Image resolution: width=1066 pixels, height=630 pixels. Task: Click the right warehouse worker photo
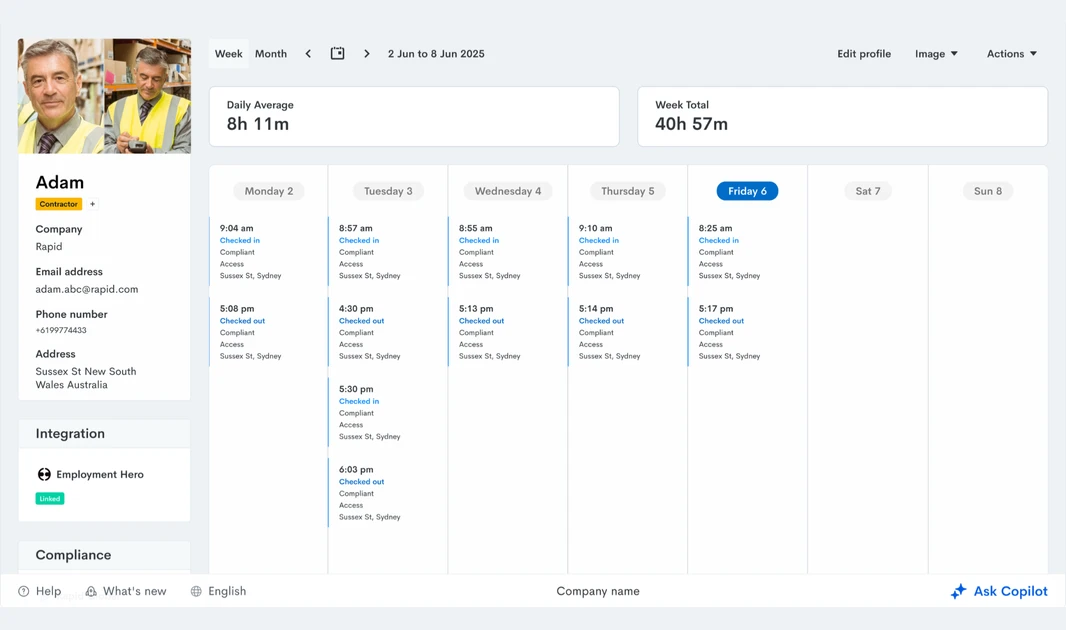click(148, 96)
